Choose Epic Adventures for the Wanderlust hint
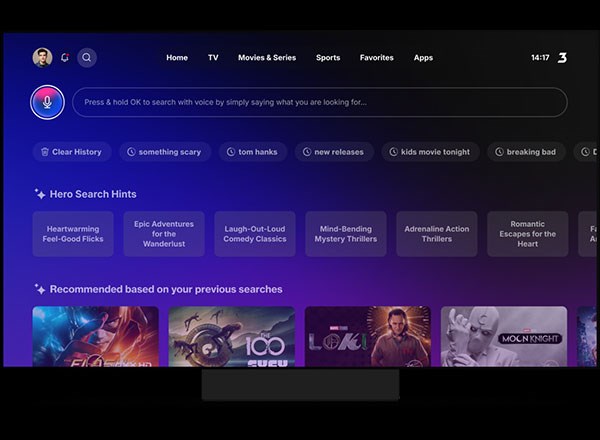 point(164,234)
